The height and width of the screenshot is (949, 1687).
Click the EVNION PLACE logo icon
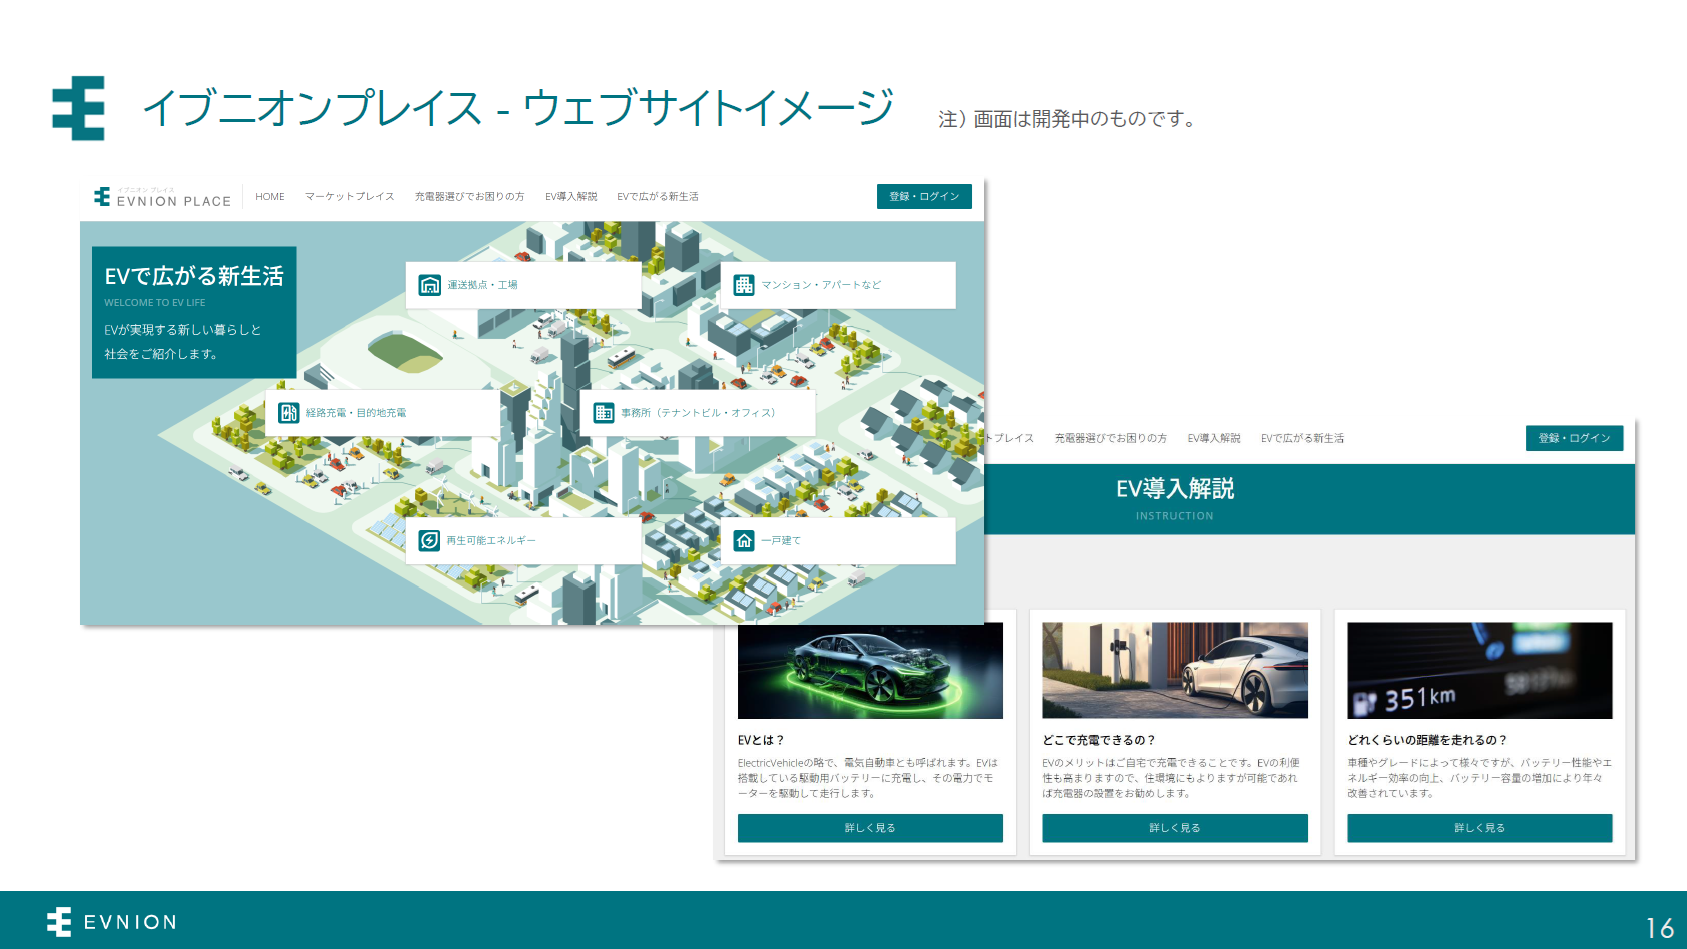[100, 196]
